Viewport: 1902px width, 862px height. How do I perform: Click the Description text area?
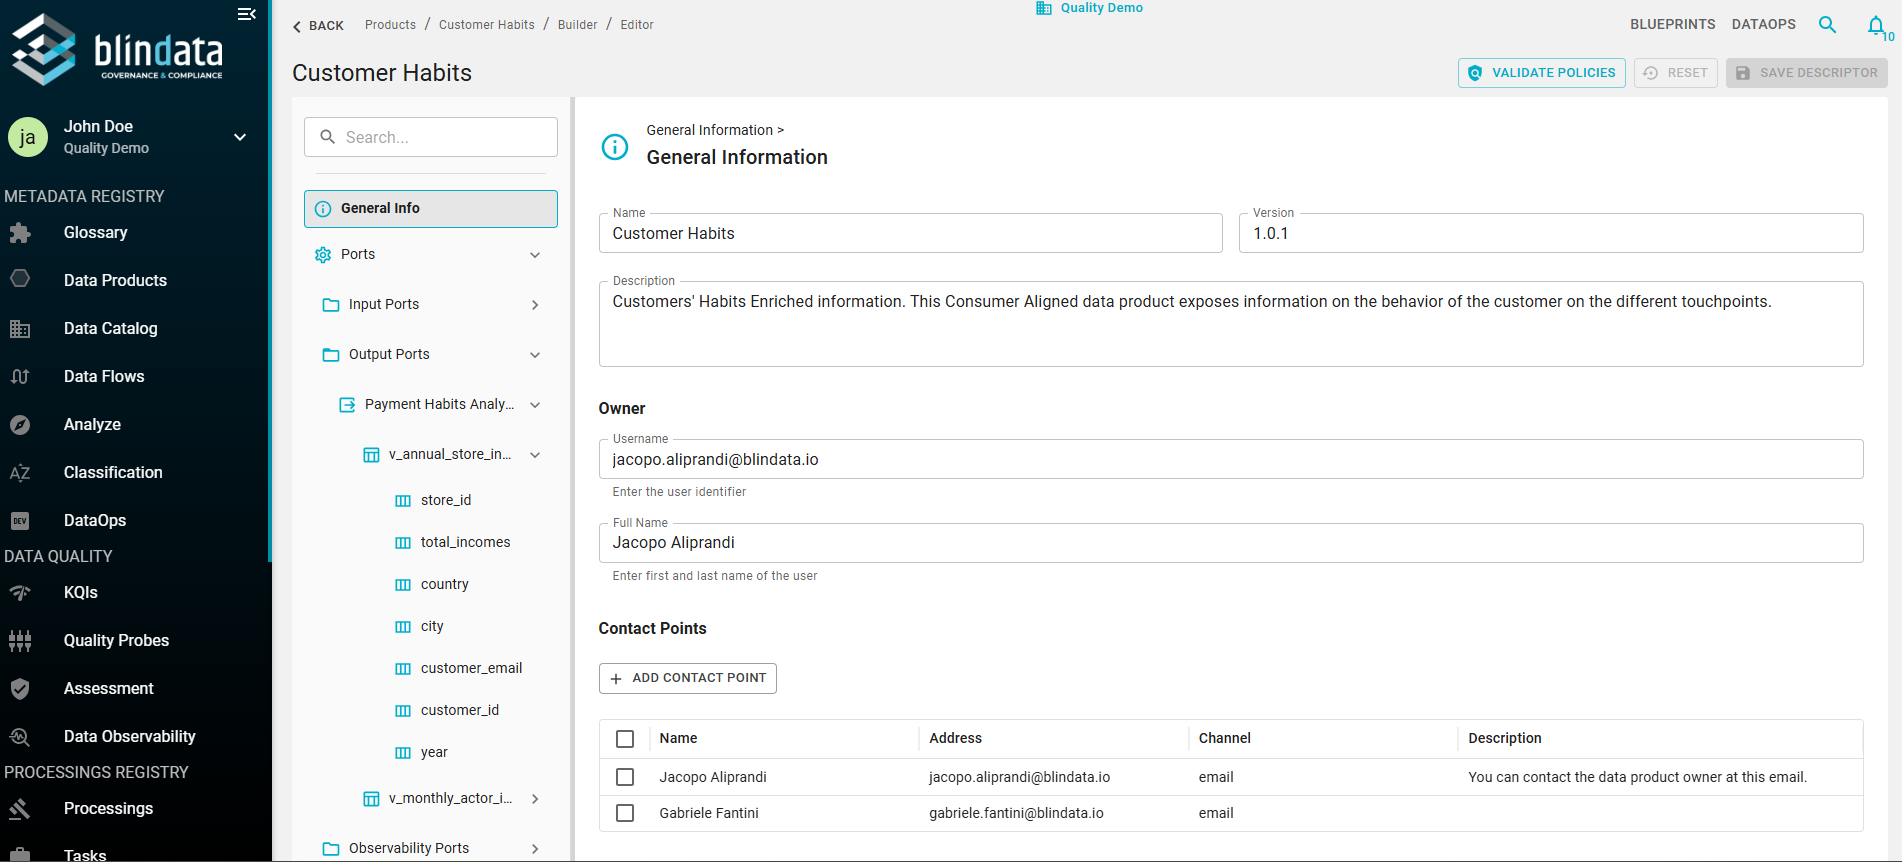pos(1231,324)
